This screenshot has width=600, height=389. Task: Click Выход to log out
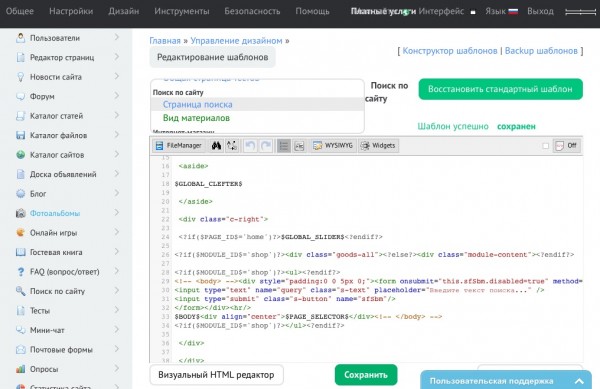point(540,11)
